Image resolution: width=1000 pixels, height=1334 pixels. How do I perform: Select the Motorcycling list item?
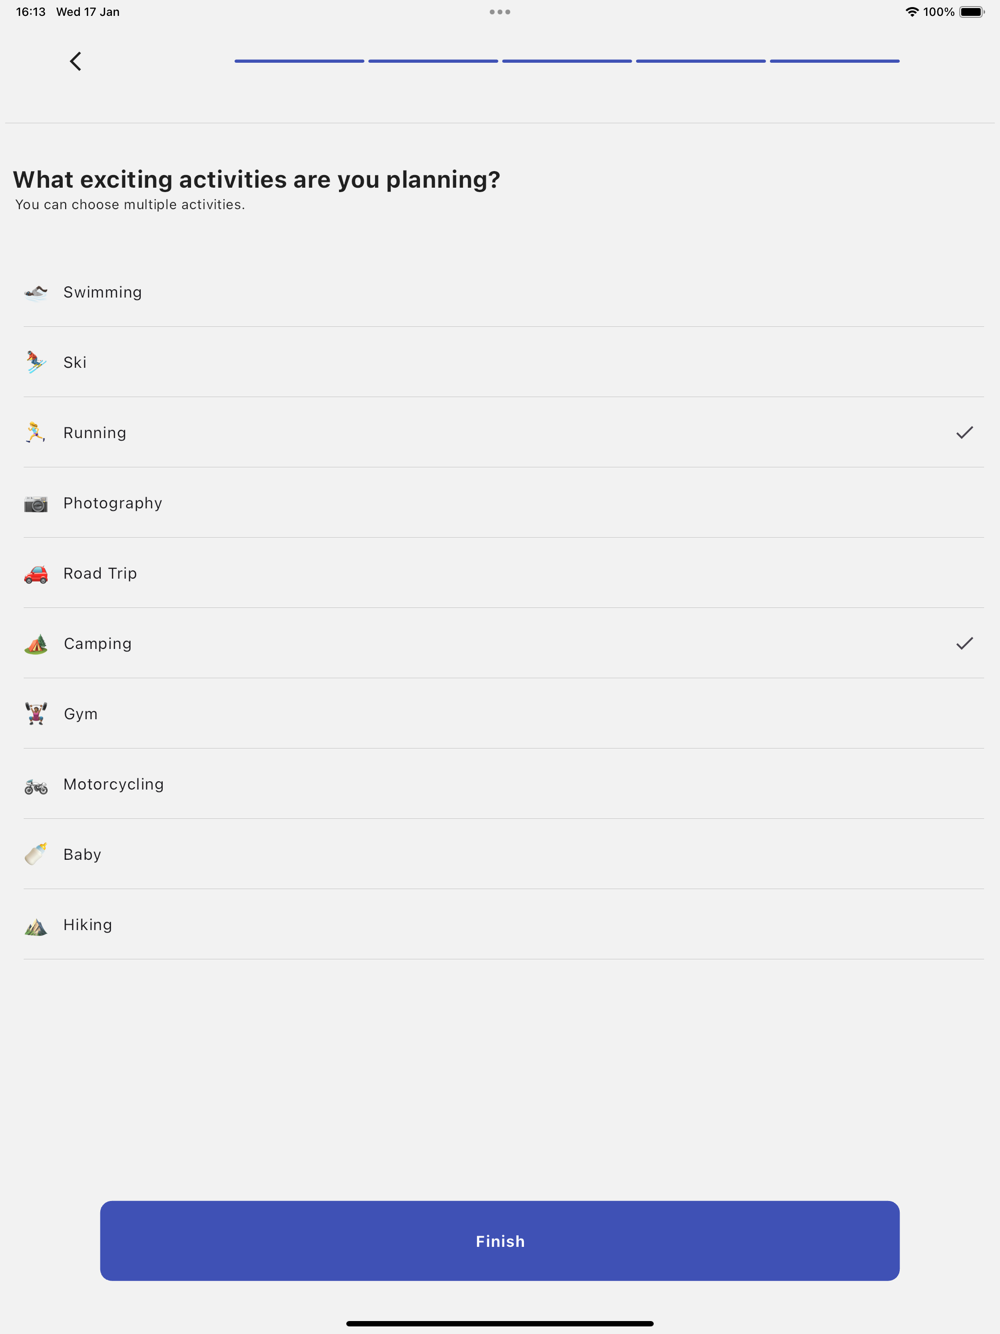114,784
